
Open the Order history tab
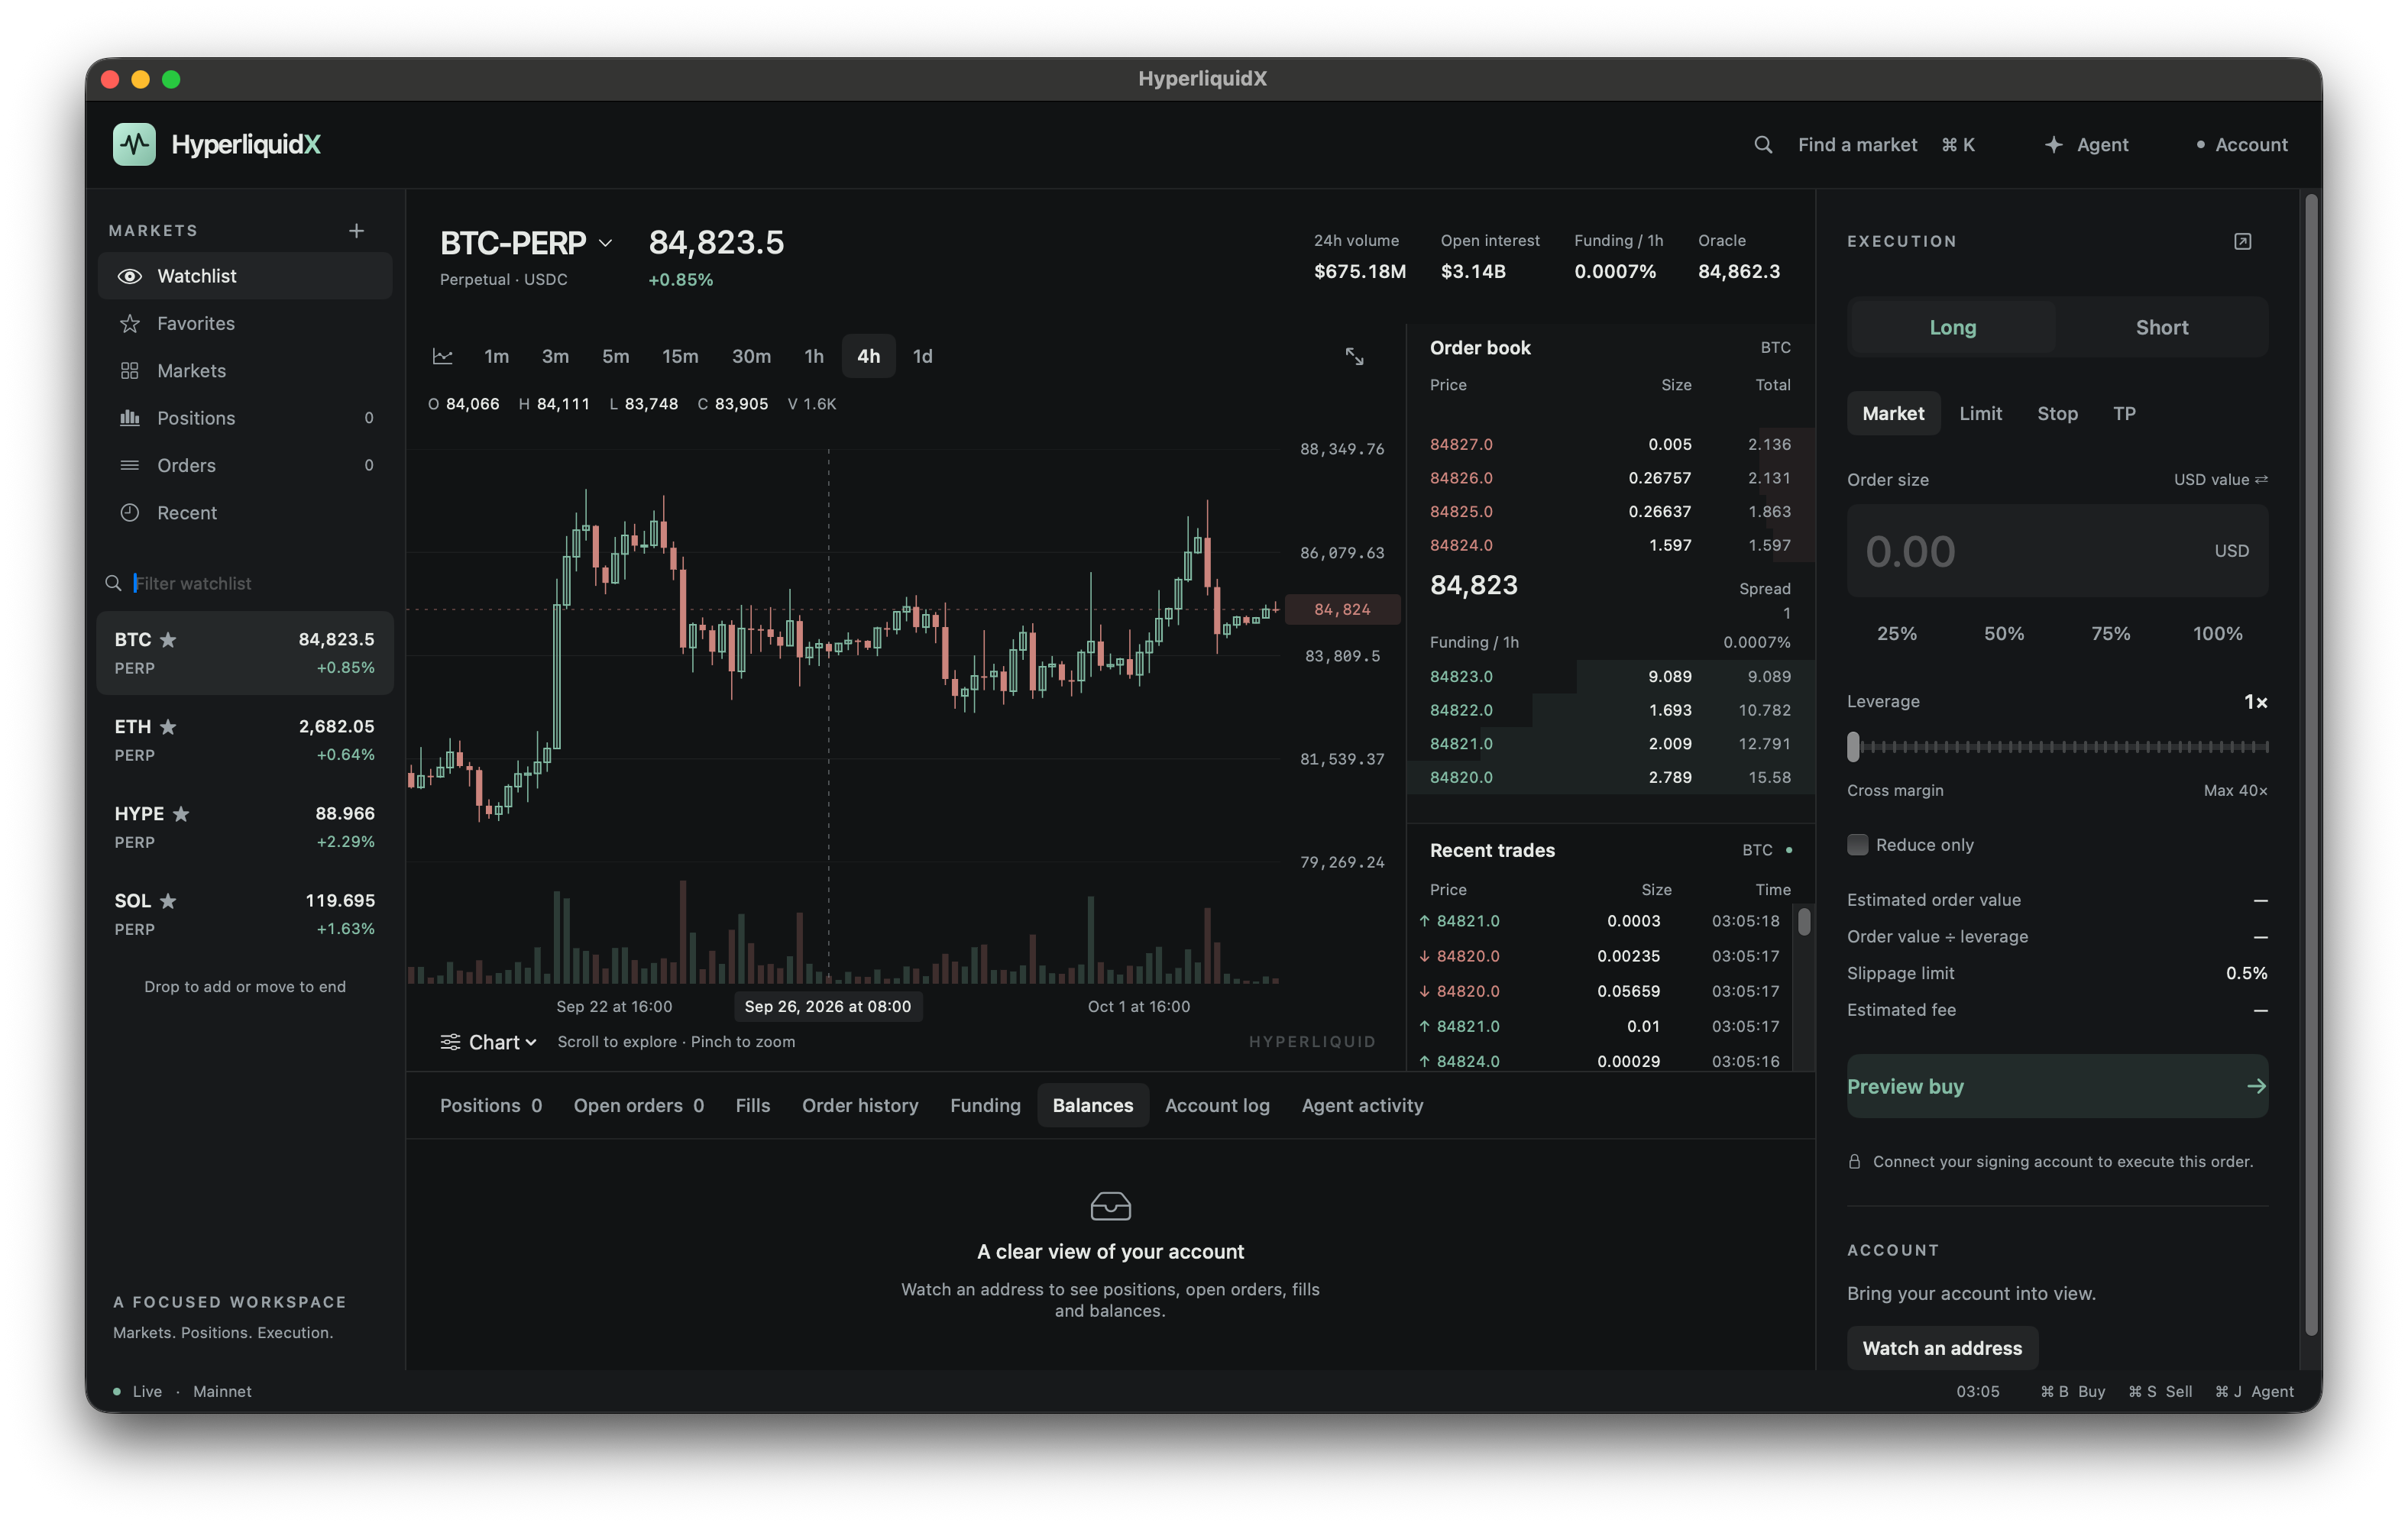pos(860,1105)
